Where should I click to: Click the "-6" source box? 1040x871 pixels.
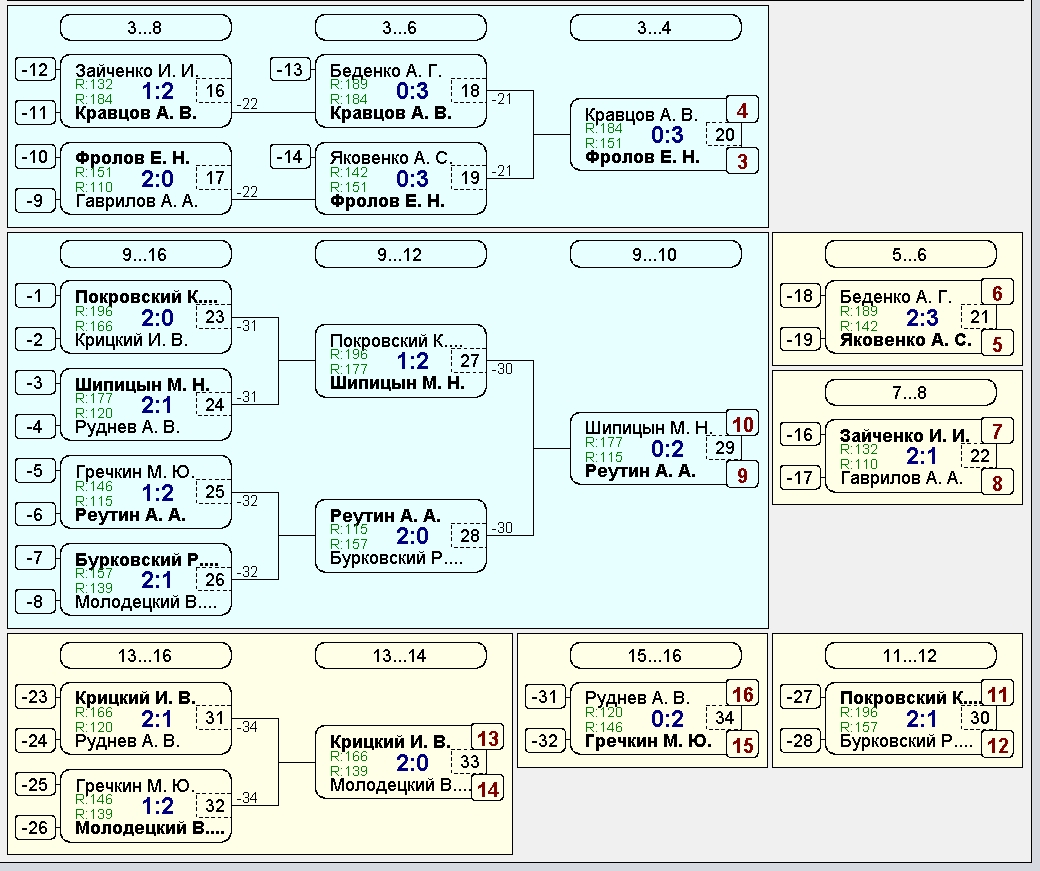click(34, 514)
